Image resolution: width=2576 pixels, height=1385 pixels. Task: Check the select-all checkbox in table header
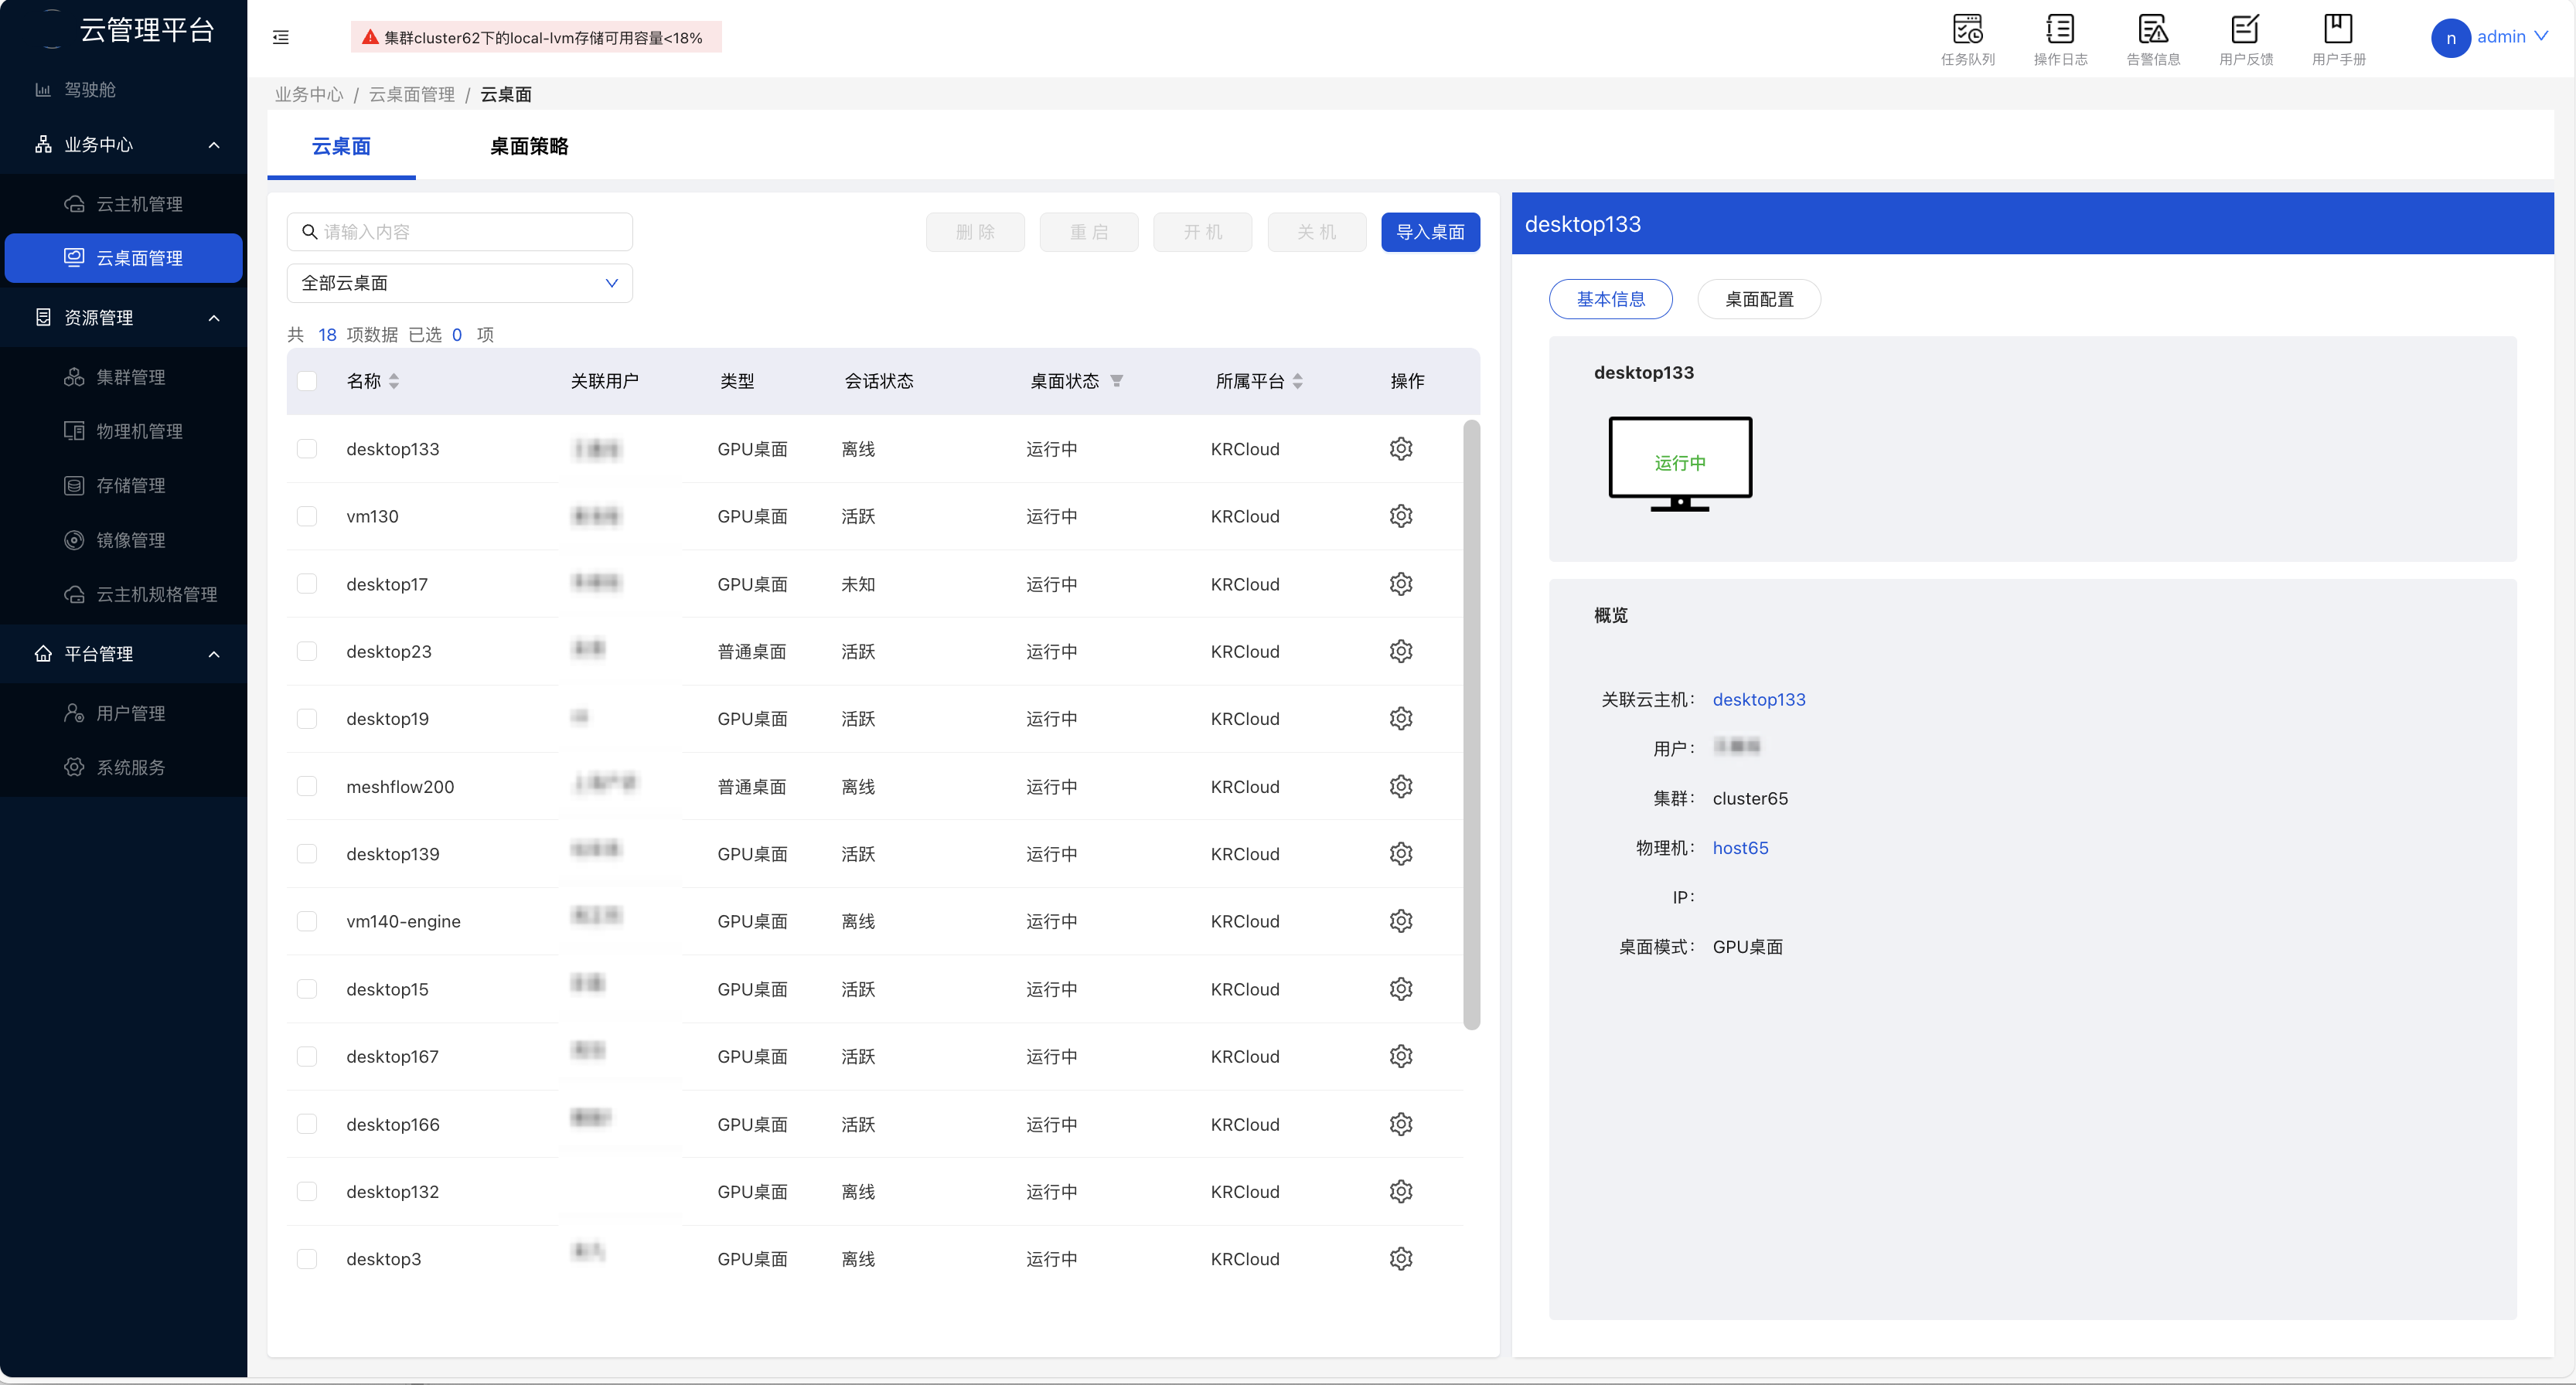307,381
